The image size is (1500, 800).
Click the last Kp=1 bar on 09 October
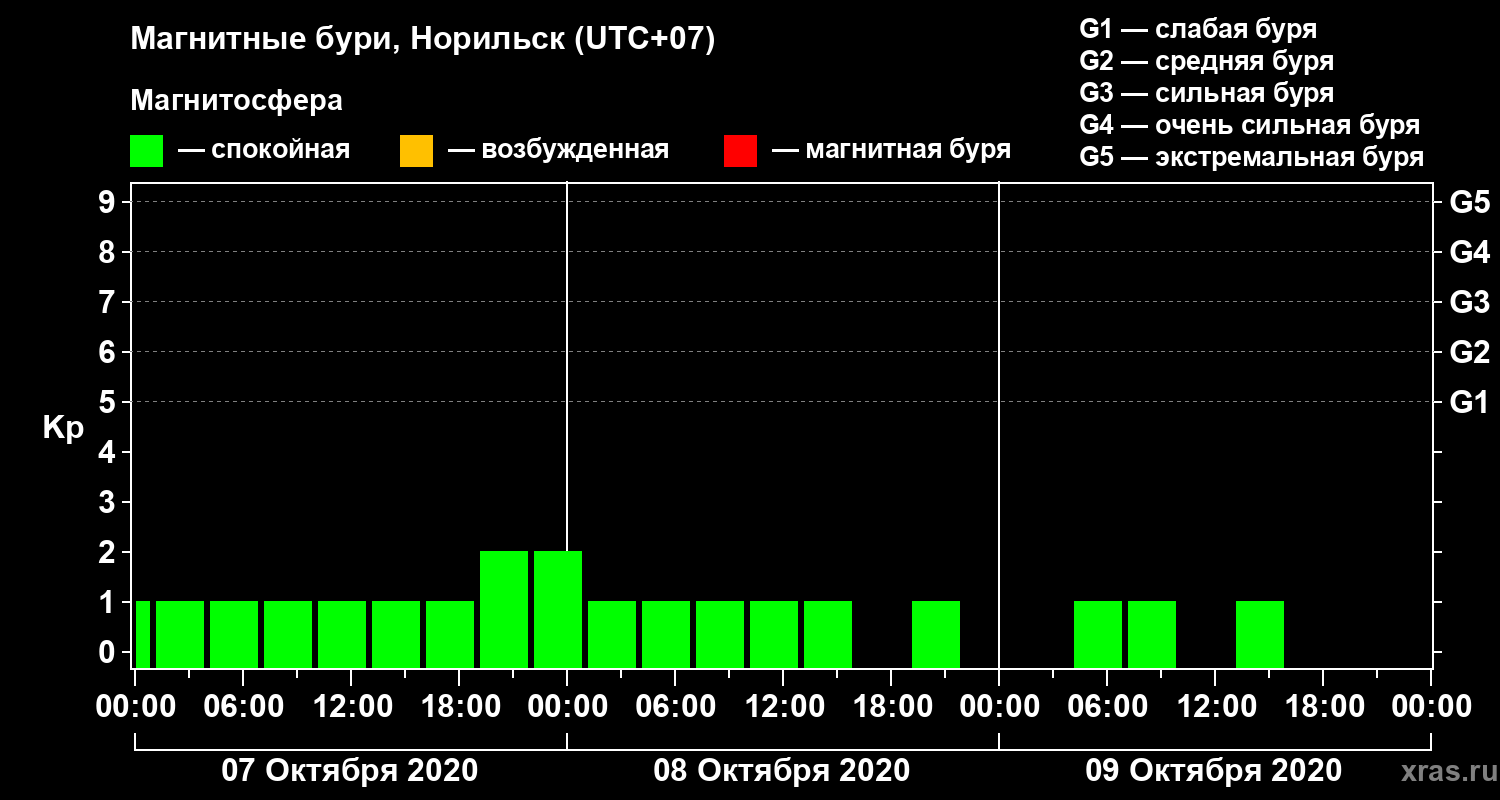pos(1260,634)
